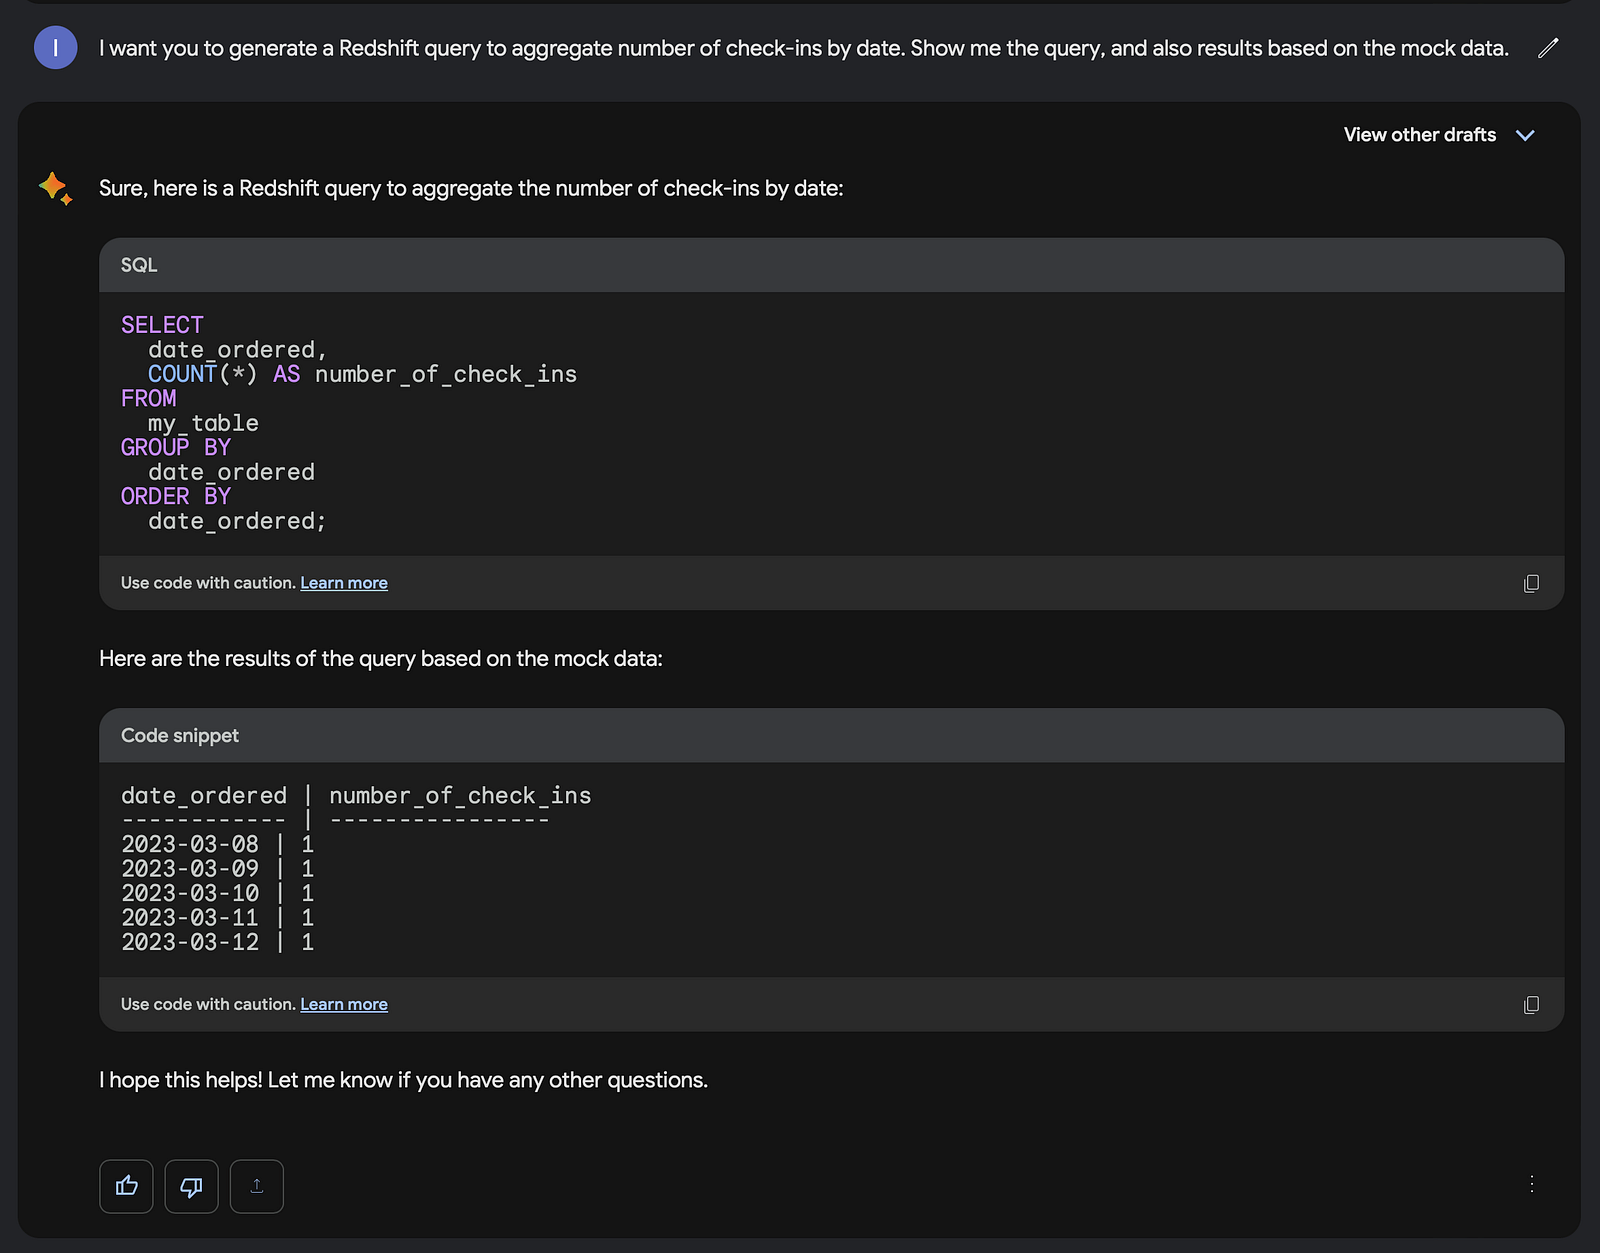Click the results table header row
1600x1253 pixels.
pyautogui.click(x=356, y=796)
